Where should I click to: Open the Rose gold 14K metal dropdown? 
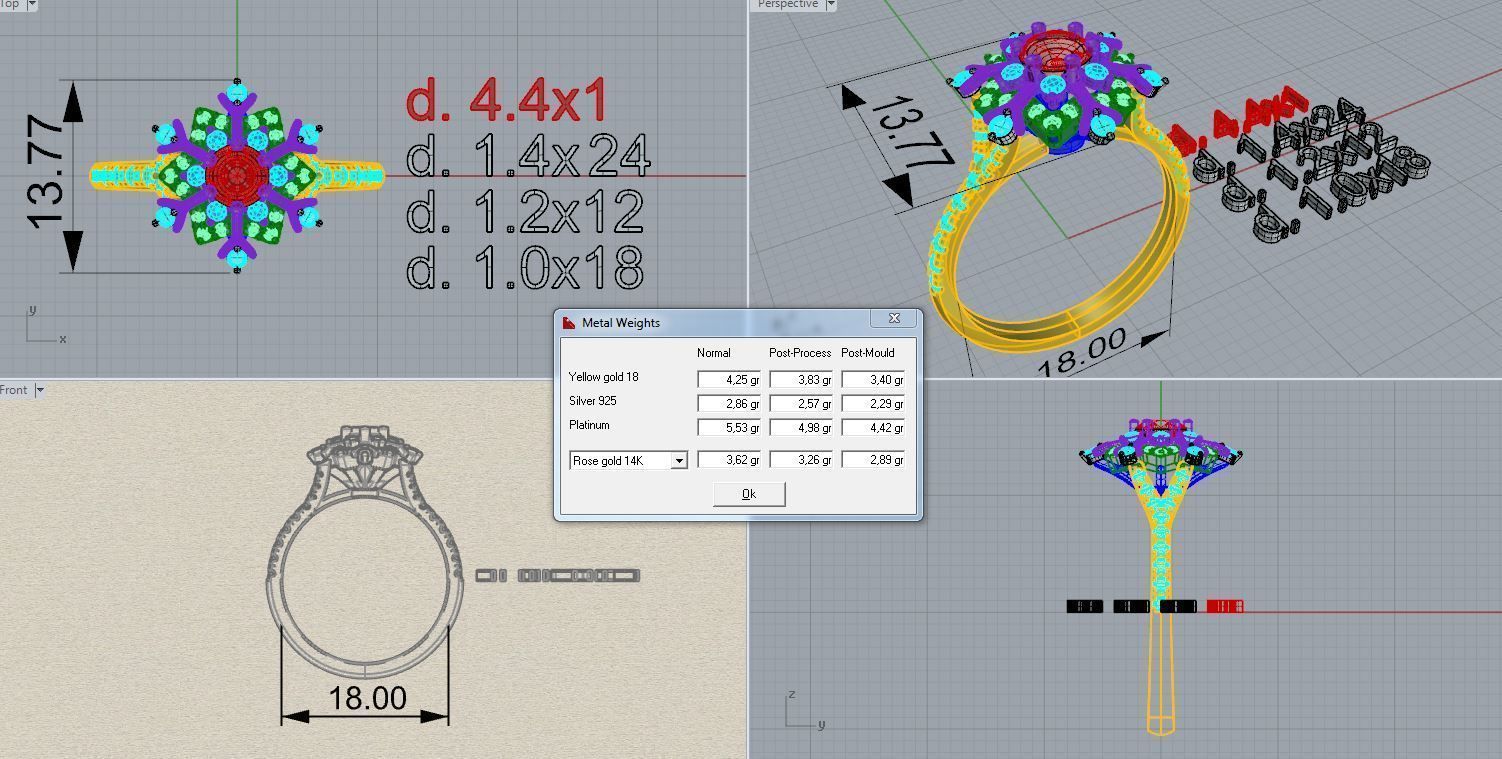679,460
